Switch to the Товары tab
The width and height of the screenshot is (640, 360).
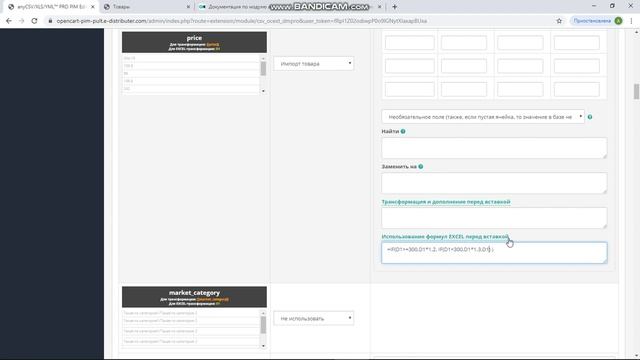tap(146, 7)
